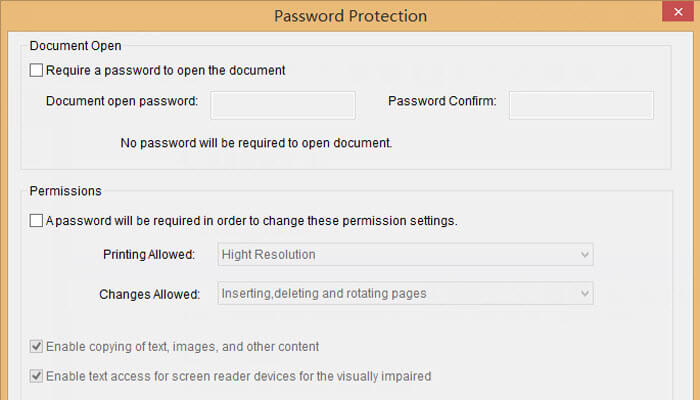Screen dimensions: 700x400
Task: Open the Printing Allowed dropdown
Action: [x=405, y=255]
